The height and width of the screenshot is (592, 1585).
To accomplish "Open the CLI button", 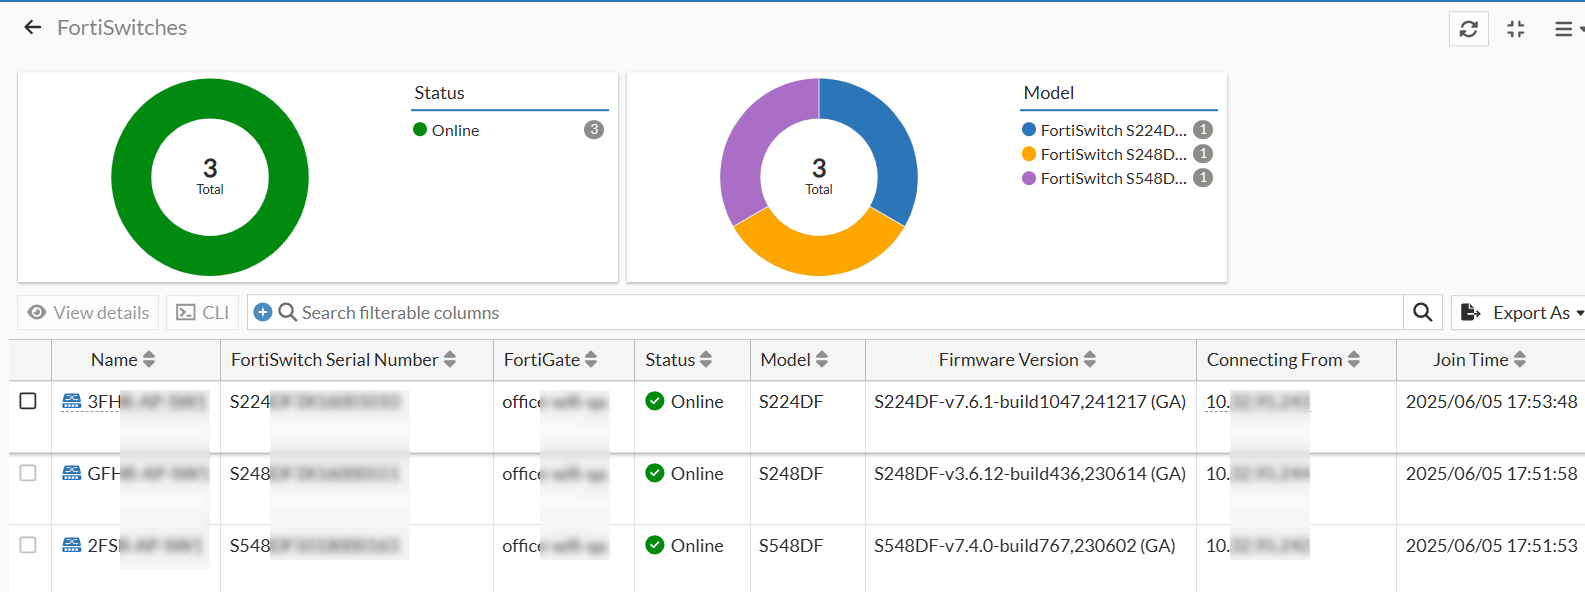I will (203, 313).
